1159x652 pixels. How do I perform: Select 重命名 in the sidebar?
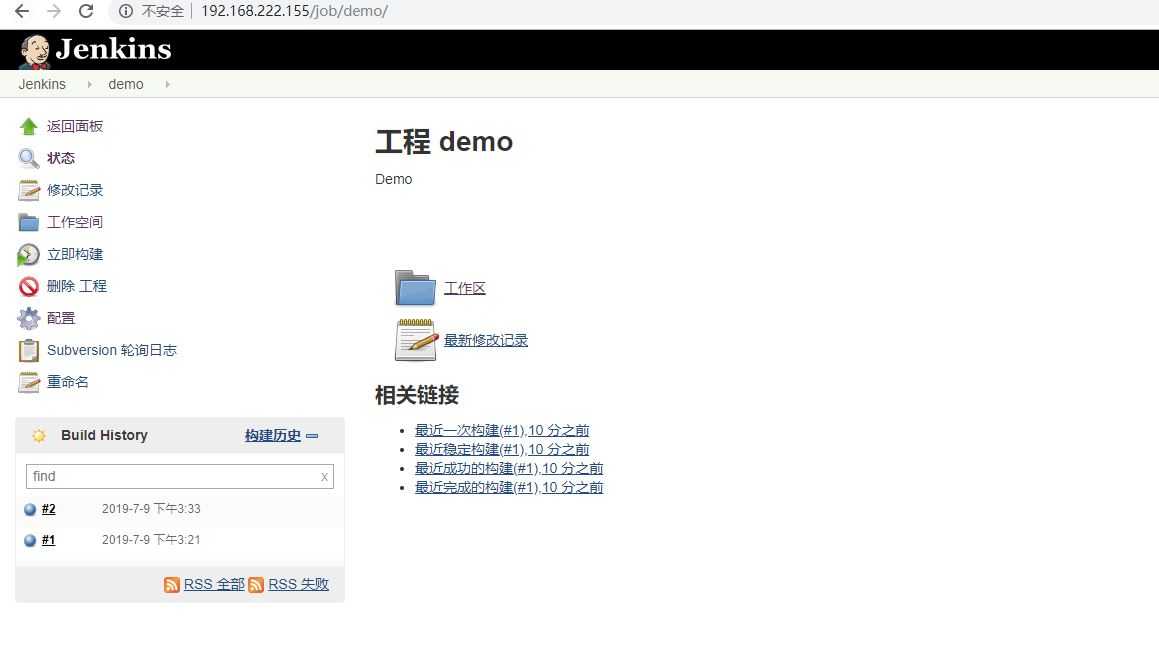67,382
